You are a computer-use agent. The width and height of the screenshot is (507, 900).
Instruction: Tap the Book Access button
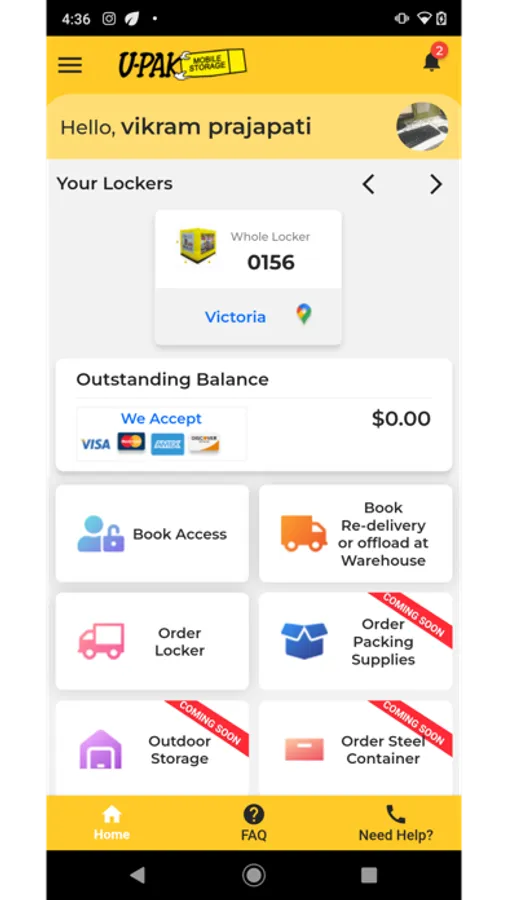click(152, 533)
